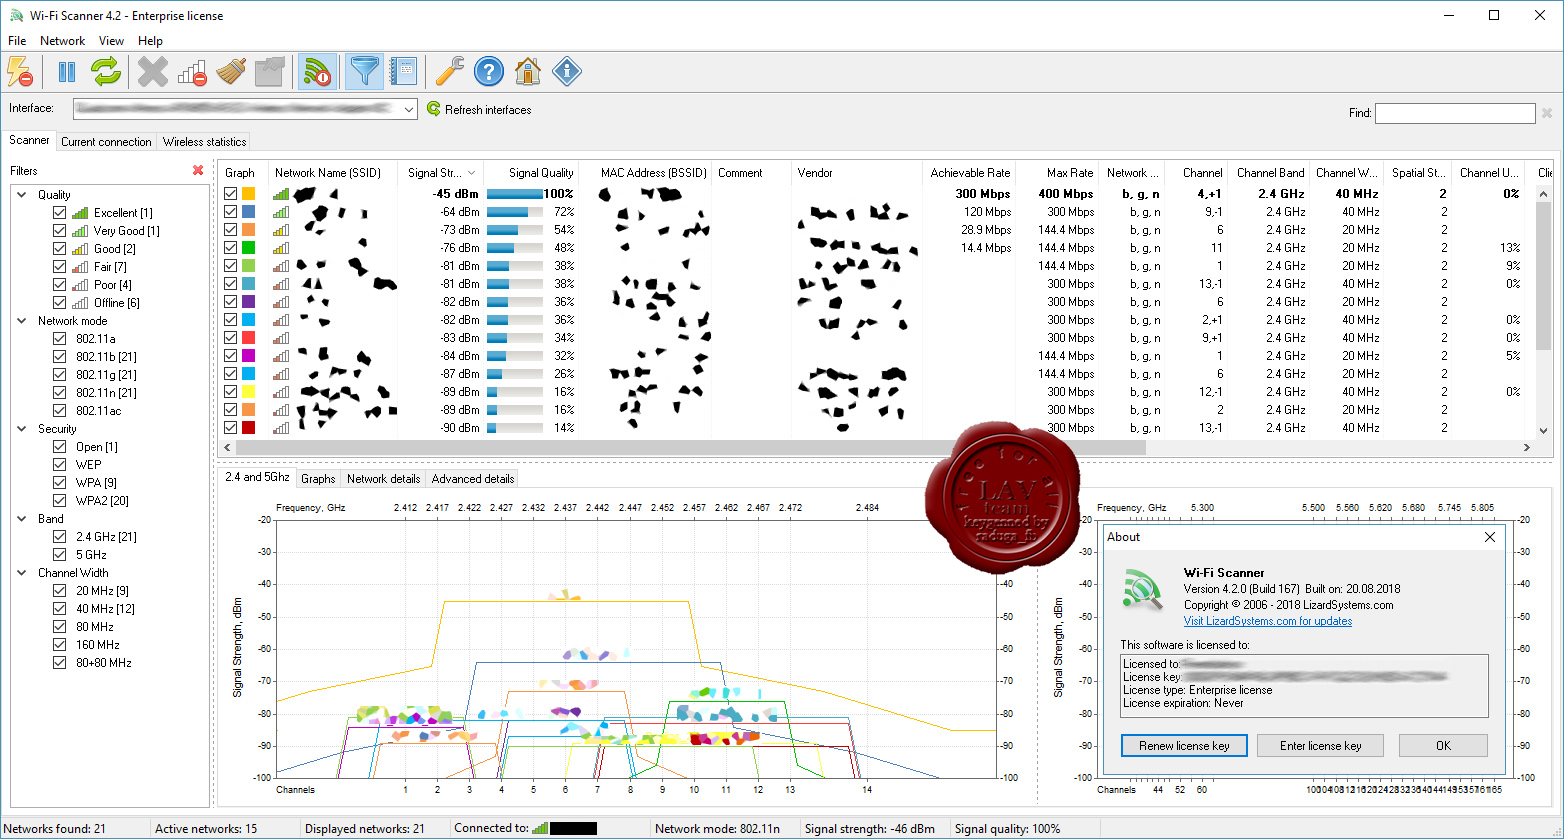Collapse the Quality filter group
1564x839 pixels.
tap(23, 195)
